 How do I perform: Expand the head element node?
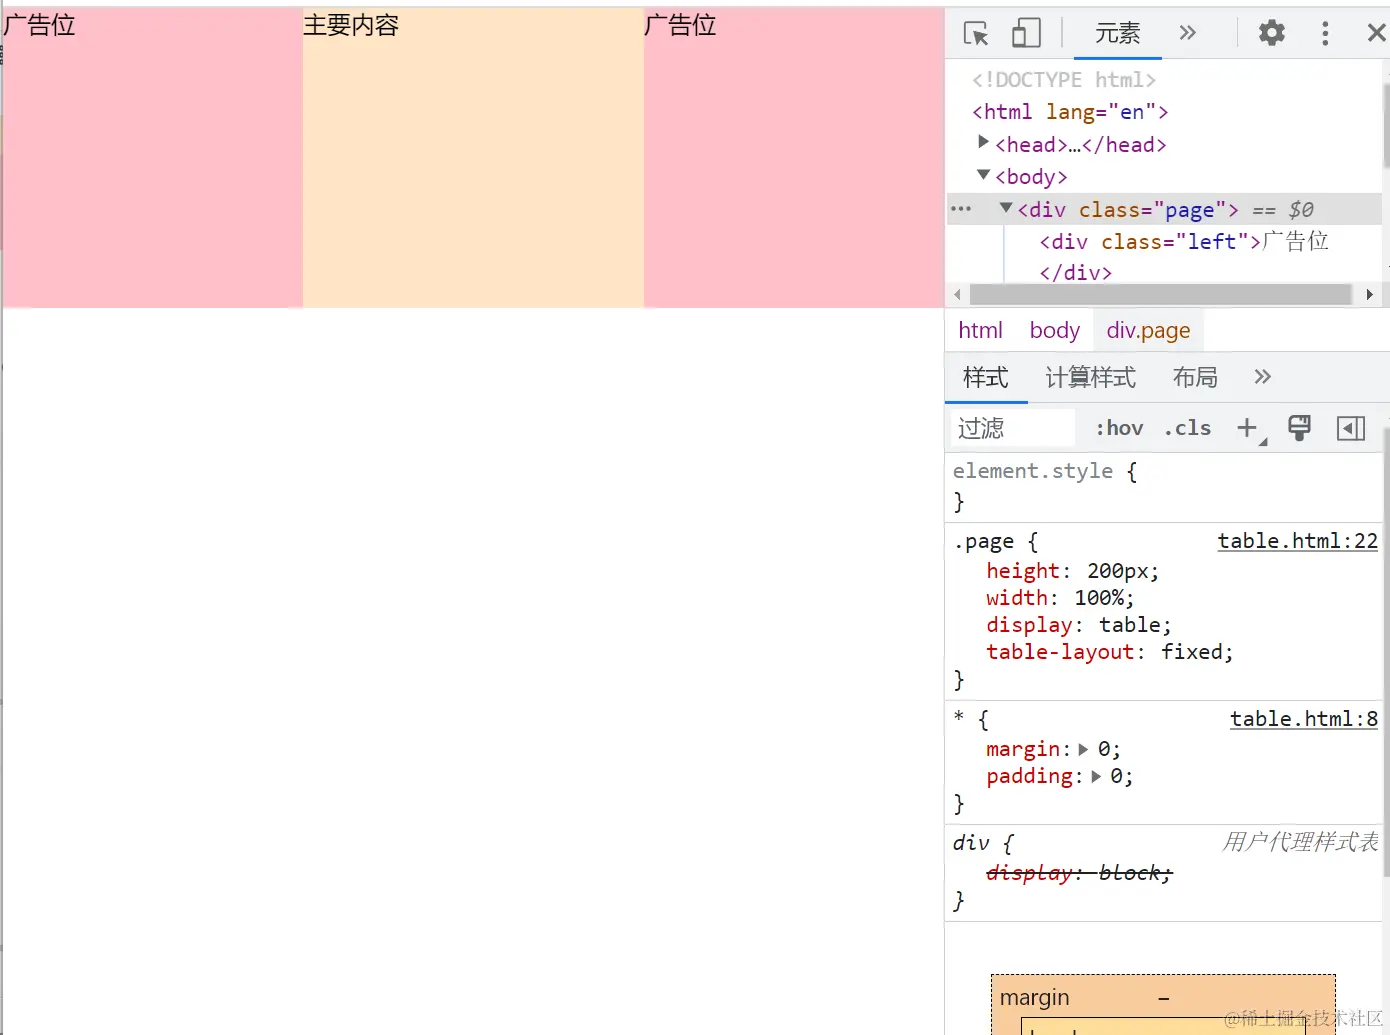pyautogui.click(x=983, y=143)
